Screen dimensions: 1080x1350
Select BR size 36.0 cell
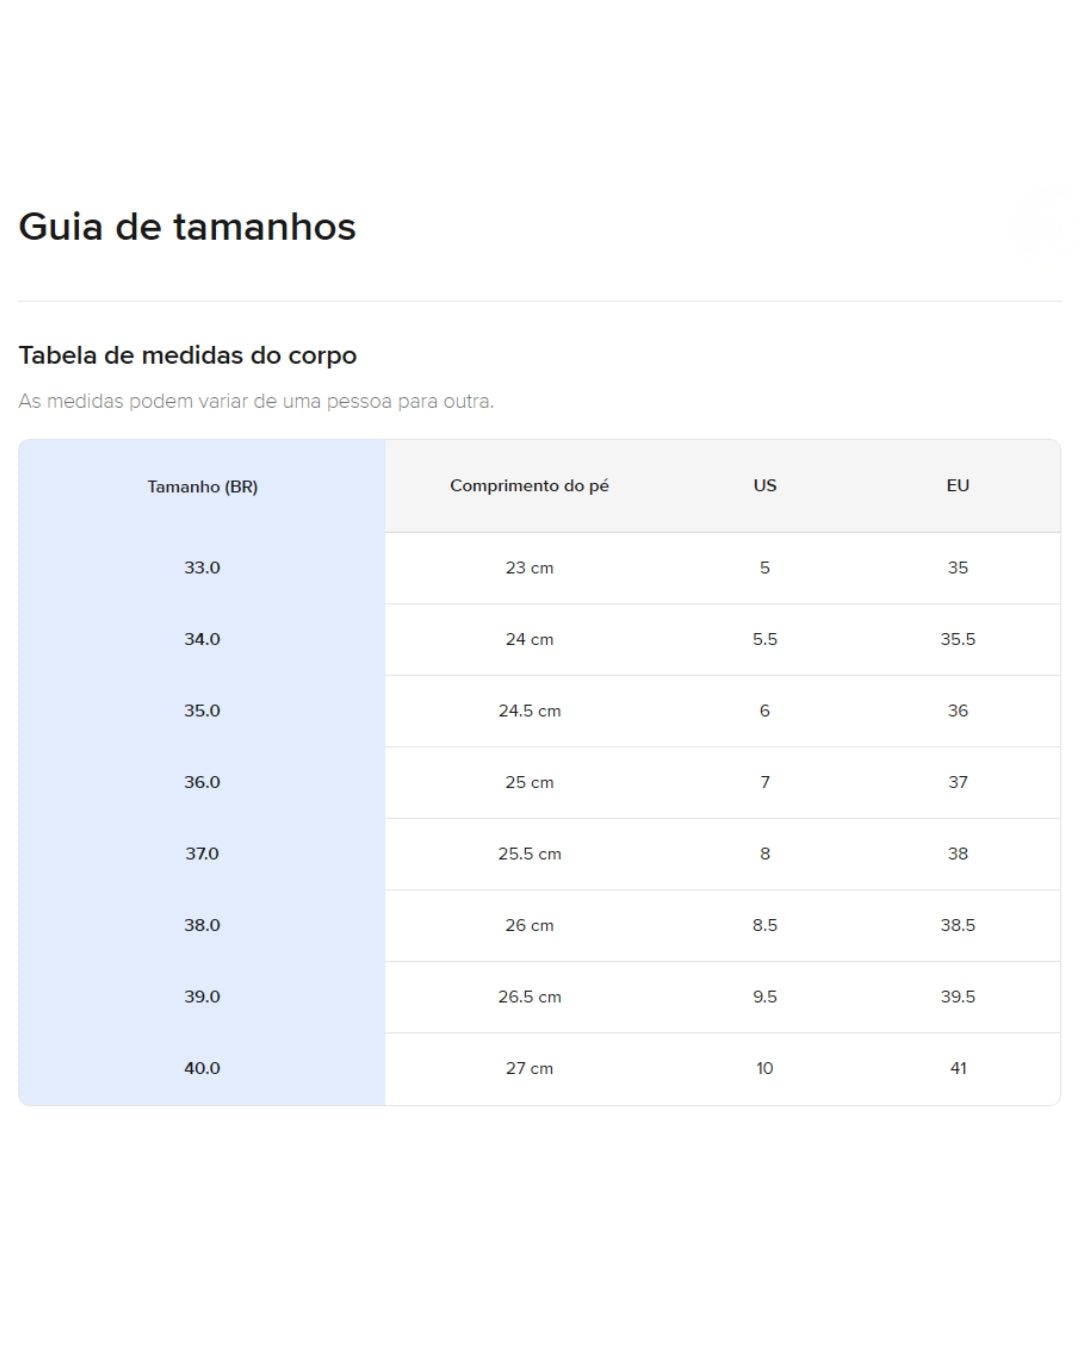[x=202, y=782]
